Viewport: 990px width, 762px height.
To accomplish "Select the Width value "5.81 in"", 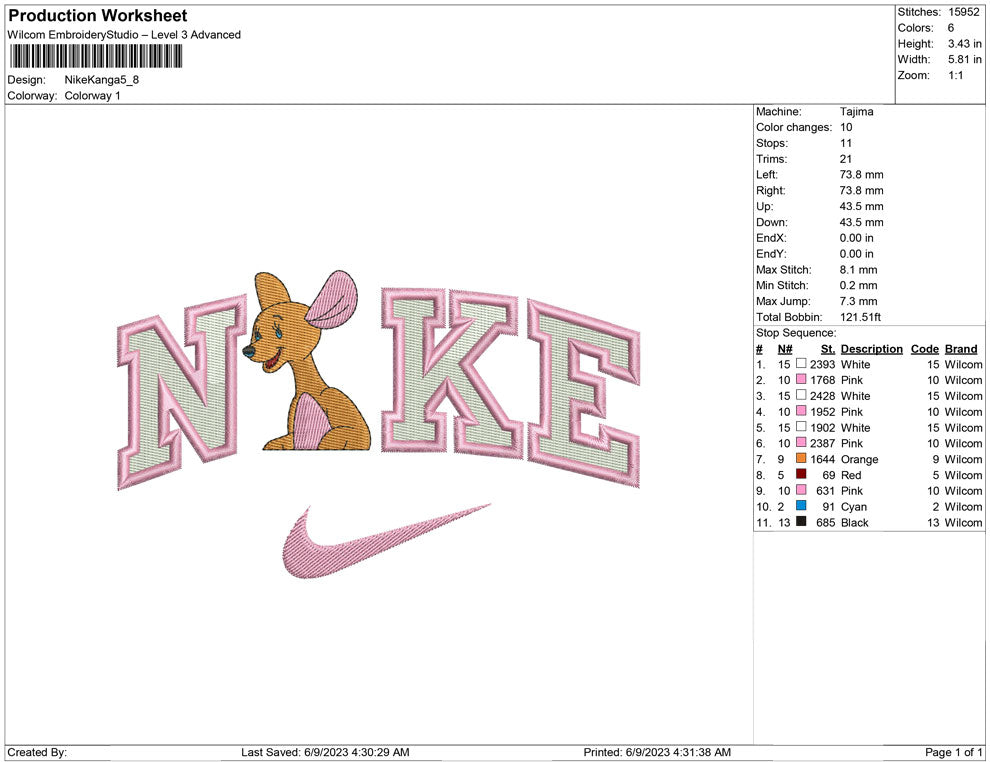I will (x=965, y=59).
